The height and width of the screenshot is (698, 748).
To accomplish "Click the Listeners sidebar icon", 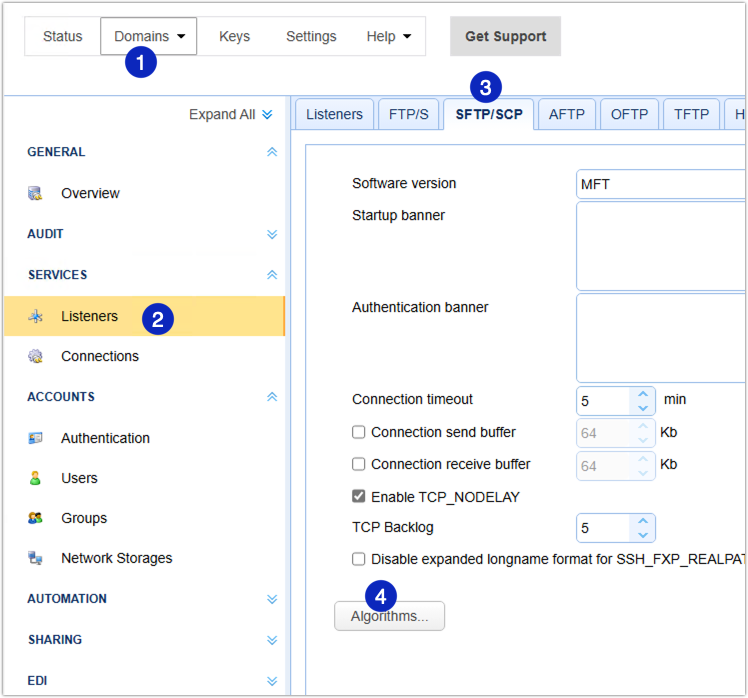I will [36, 317].
